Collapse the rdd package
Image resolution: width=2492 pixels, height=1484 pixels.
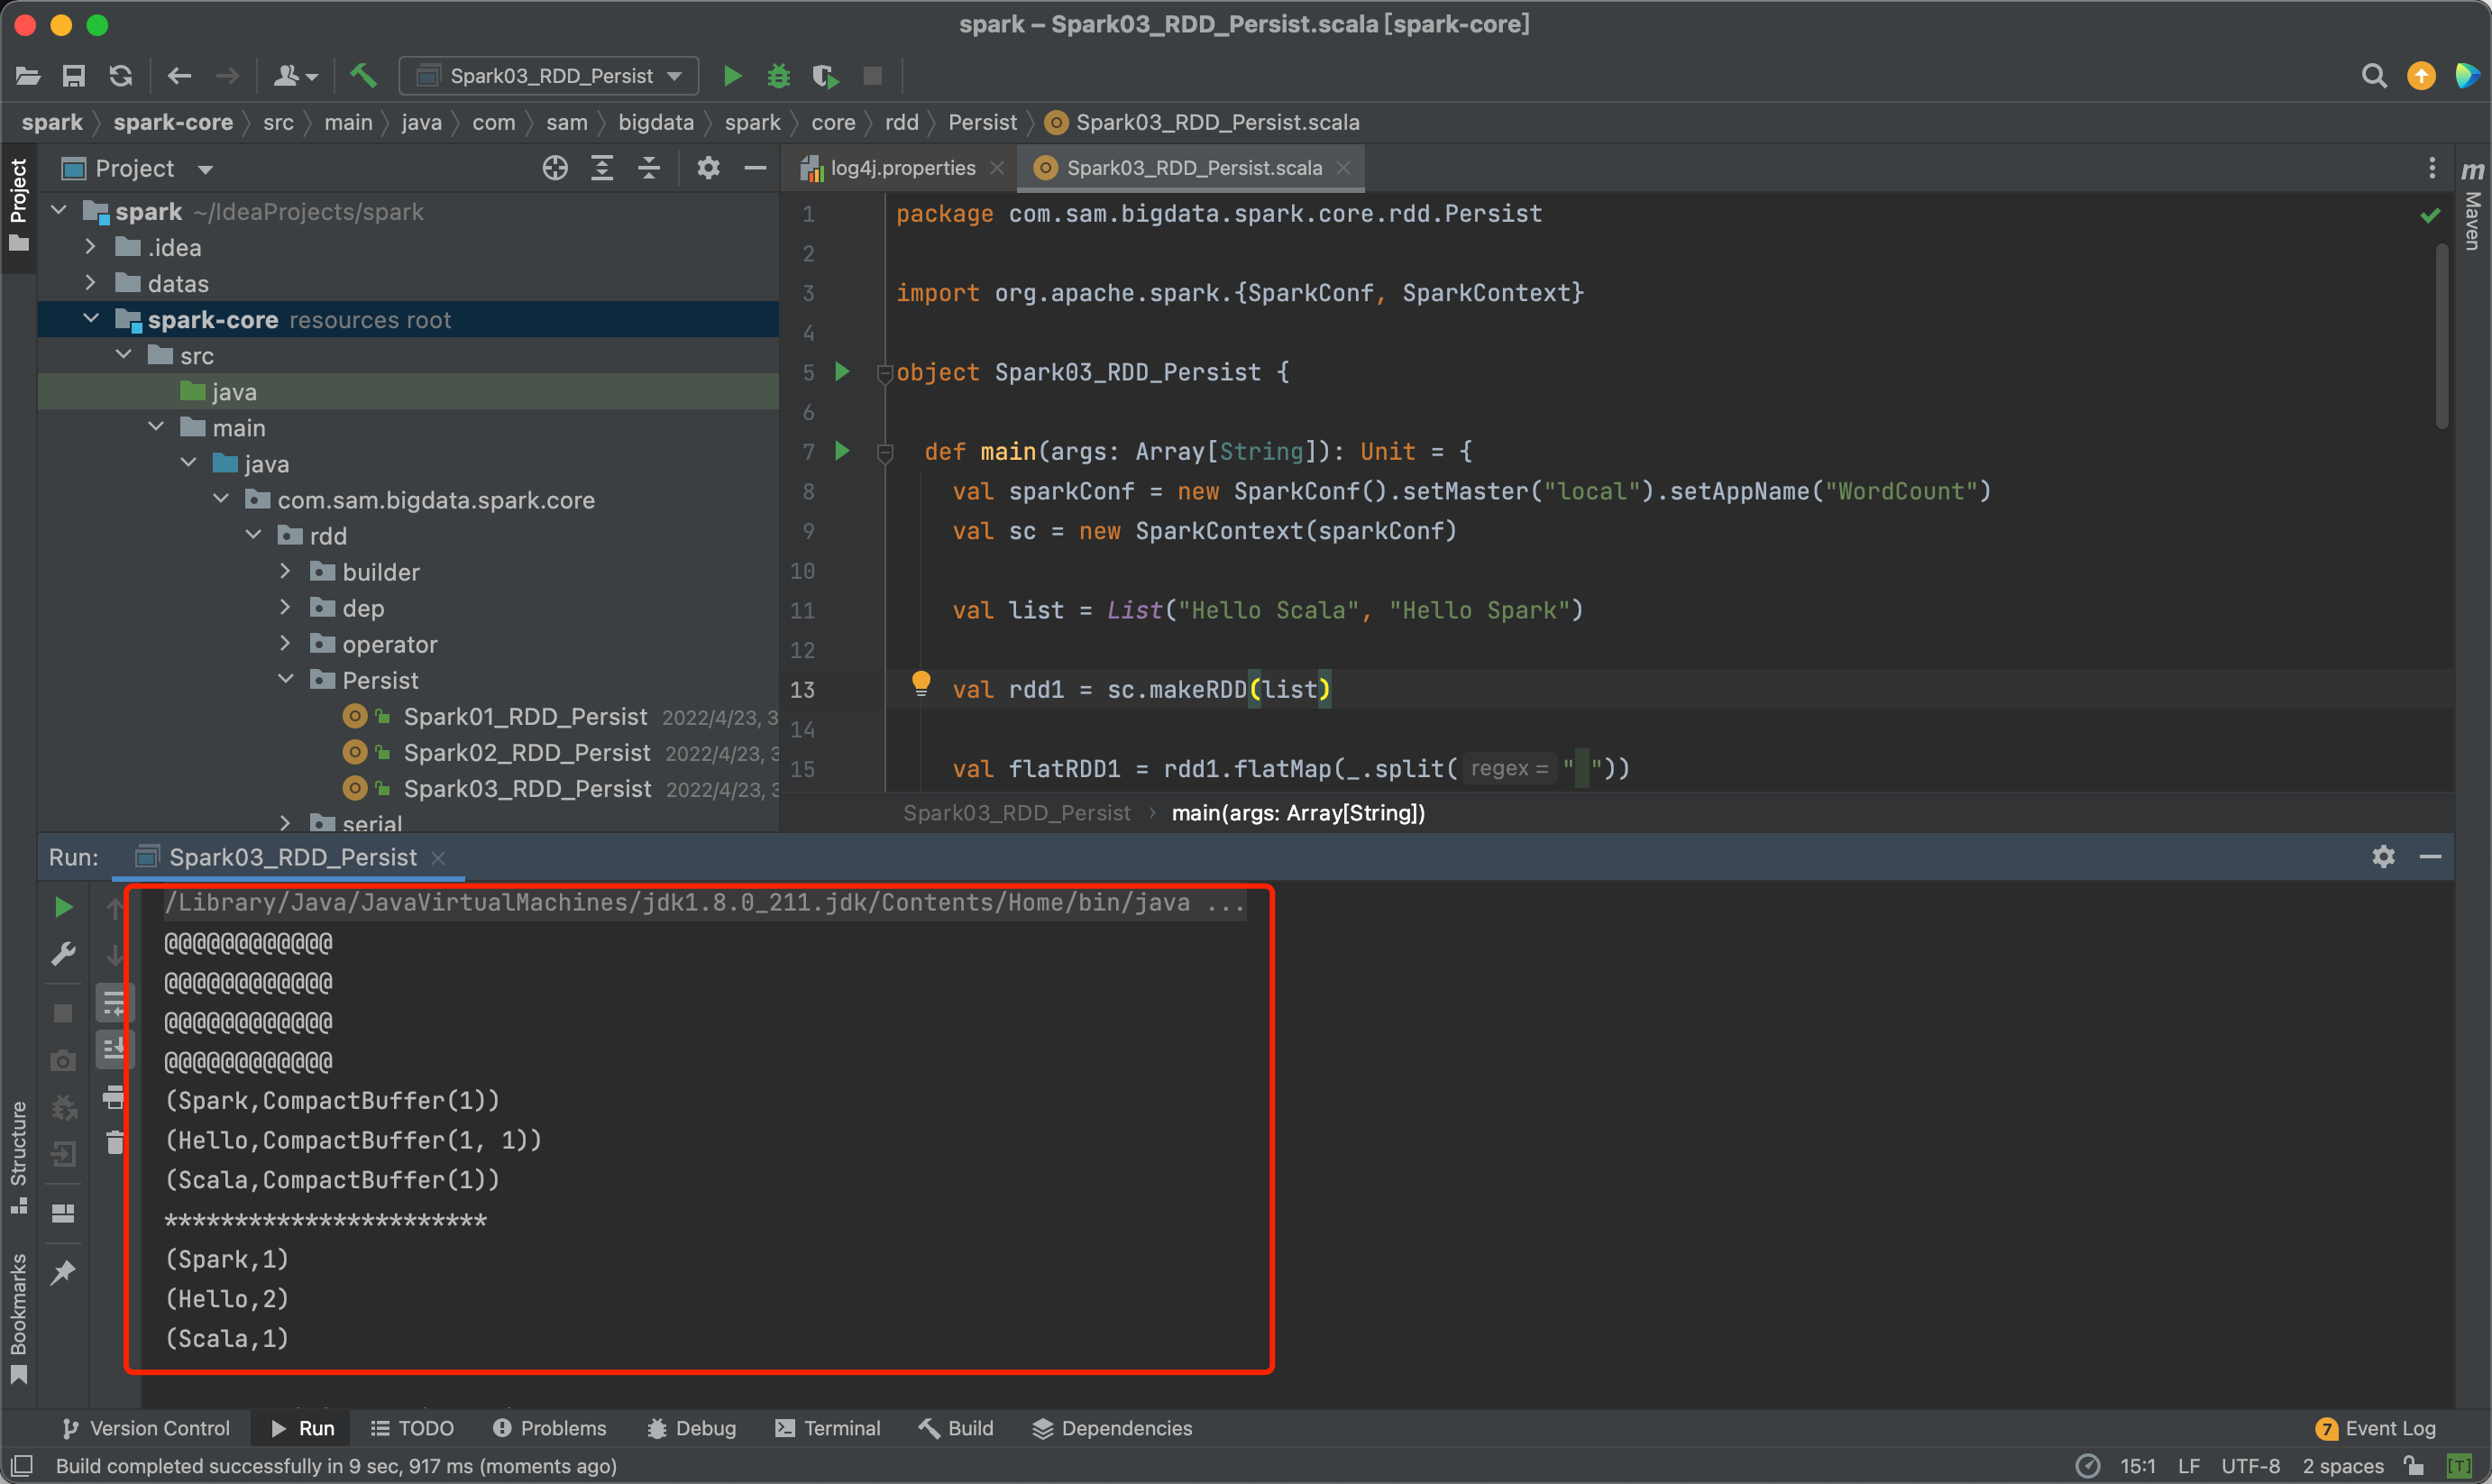pos(254,535)
